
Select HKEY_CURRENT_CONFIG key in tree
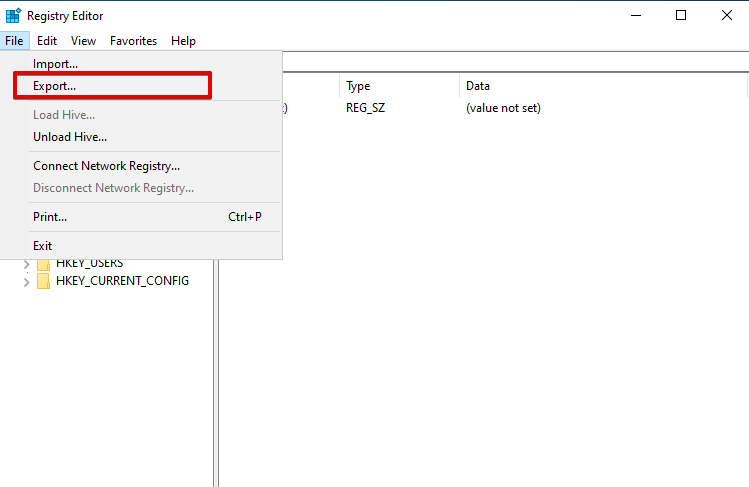[x=122, y=281]
